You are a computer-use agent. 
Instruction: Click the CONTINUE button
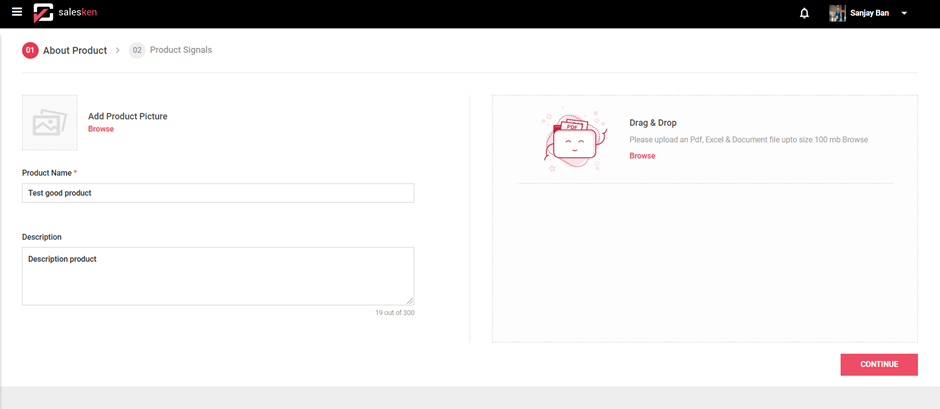tap(879, 365)
